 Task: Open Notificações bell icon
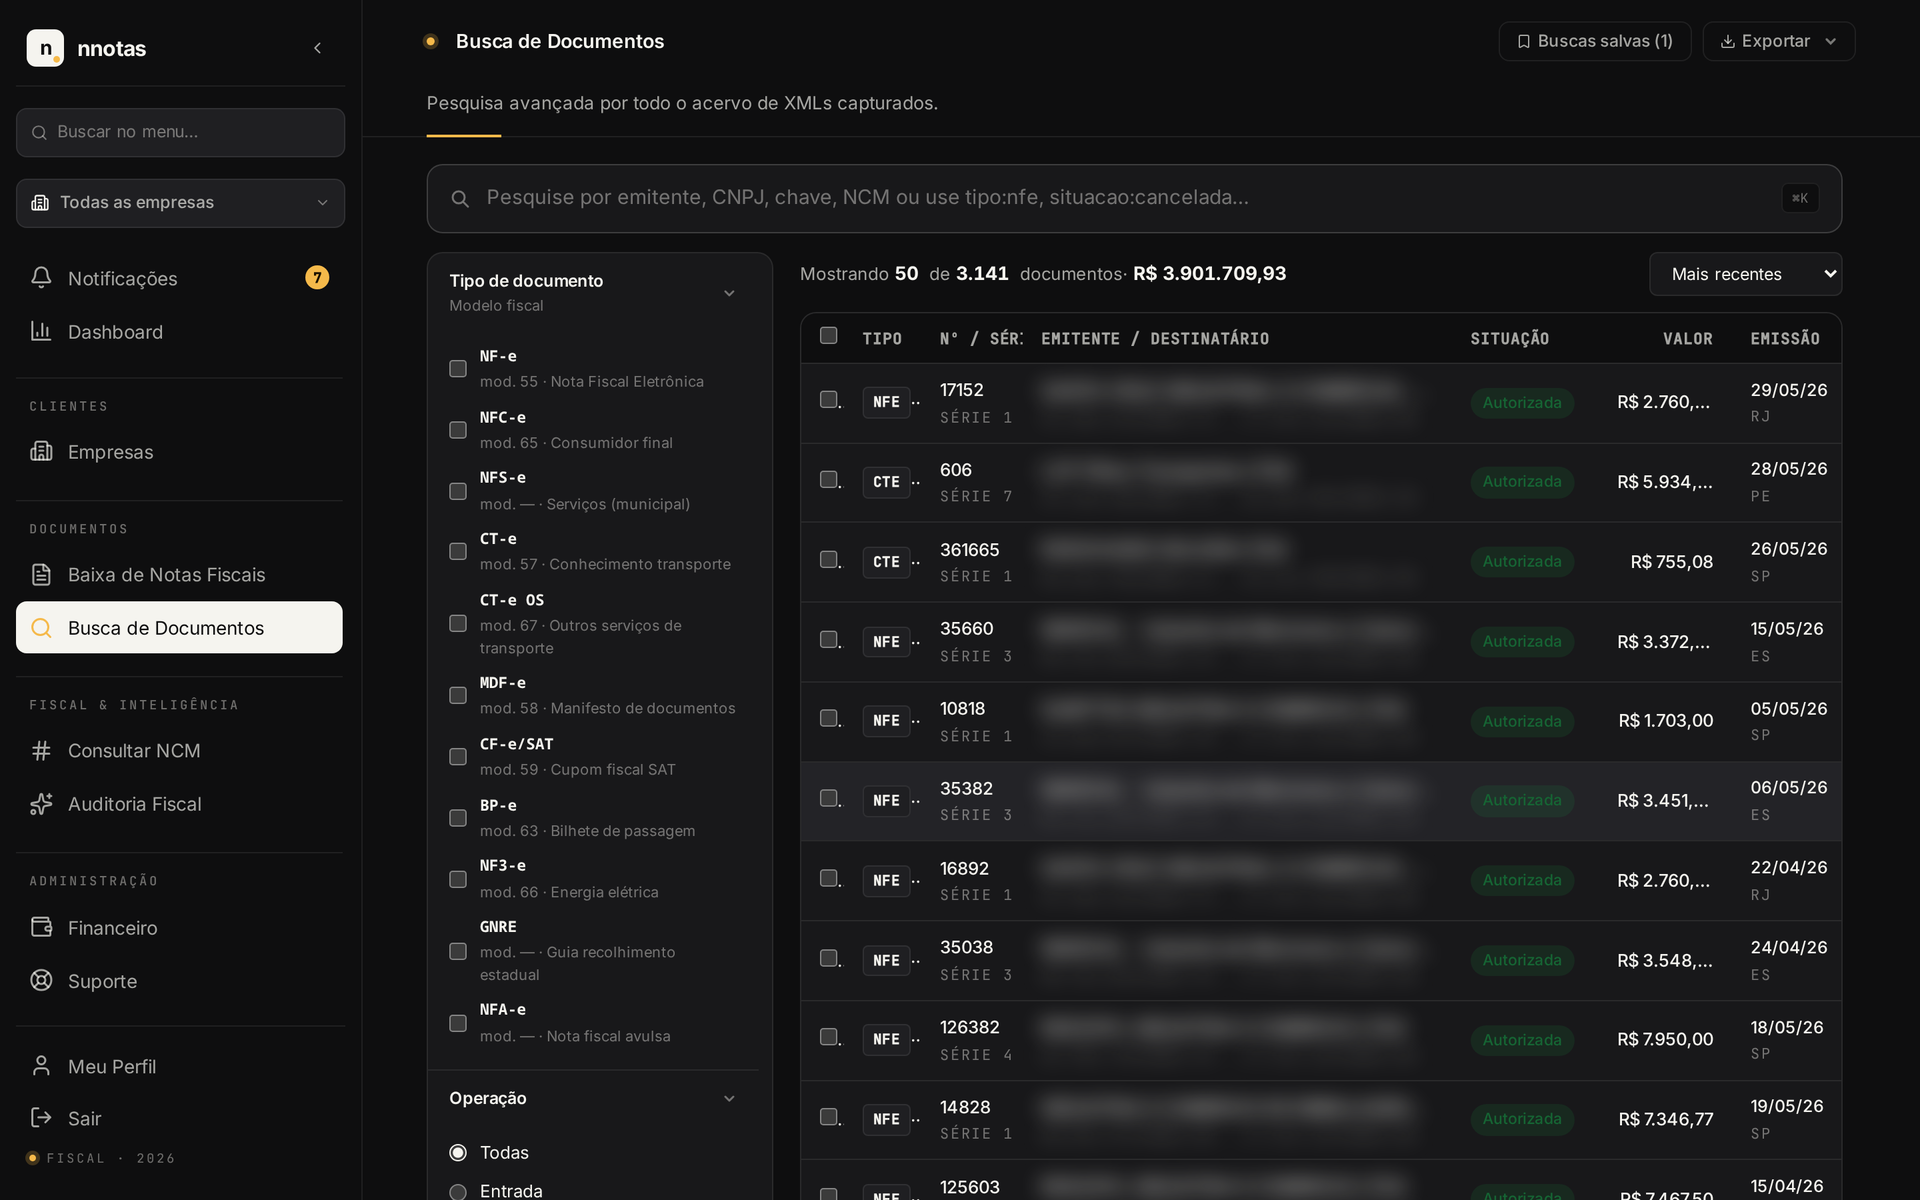click(x=41, y=278)
